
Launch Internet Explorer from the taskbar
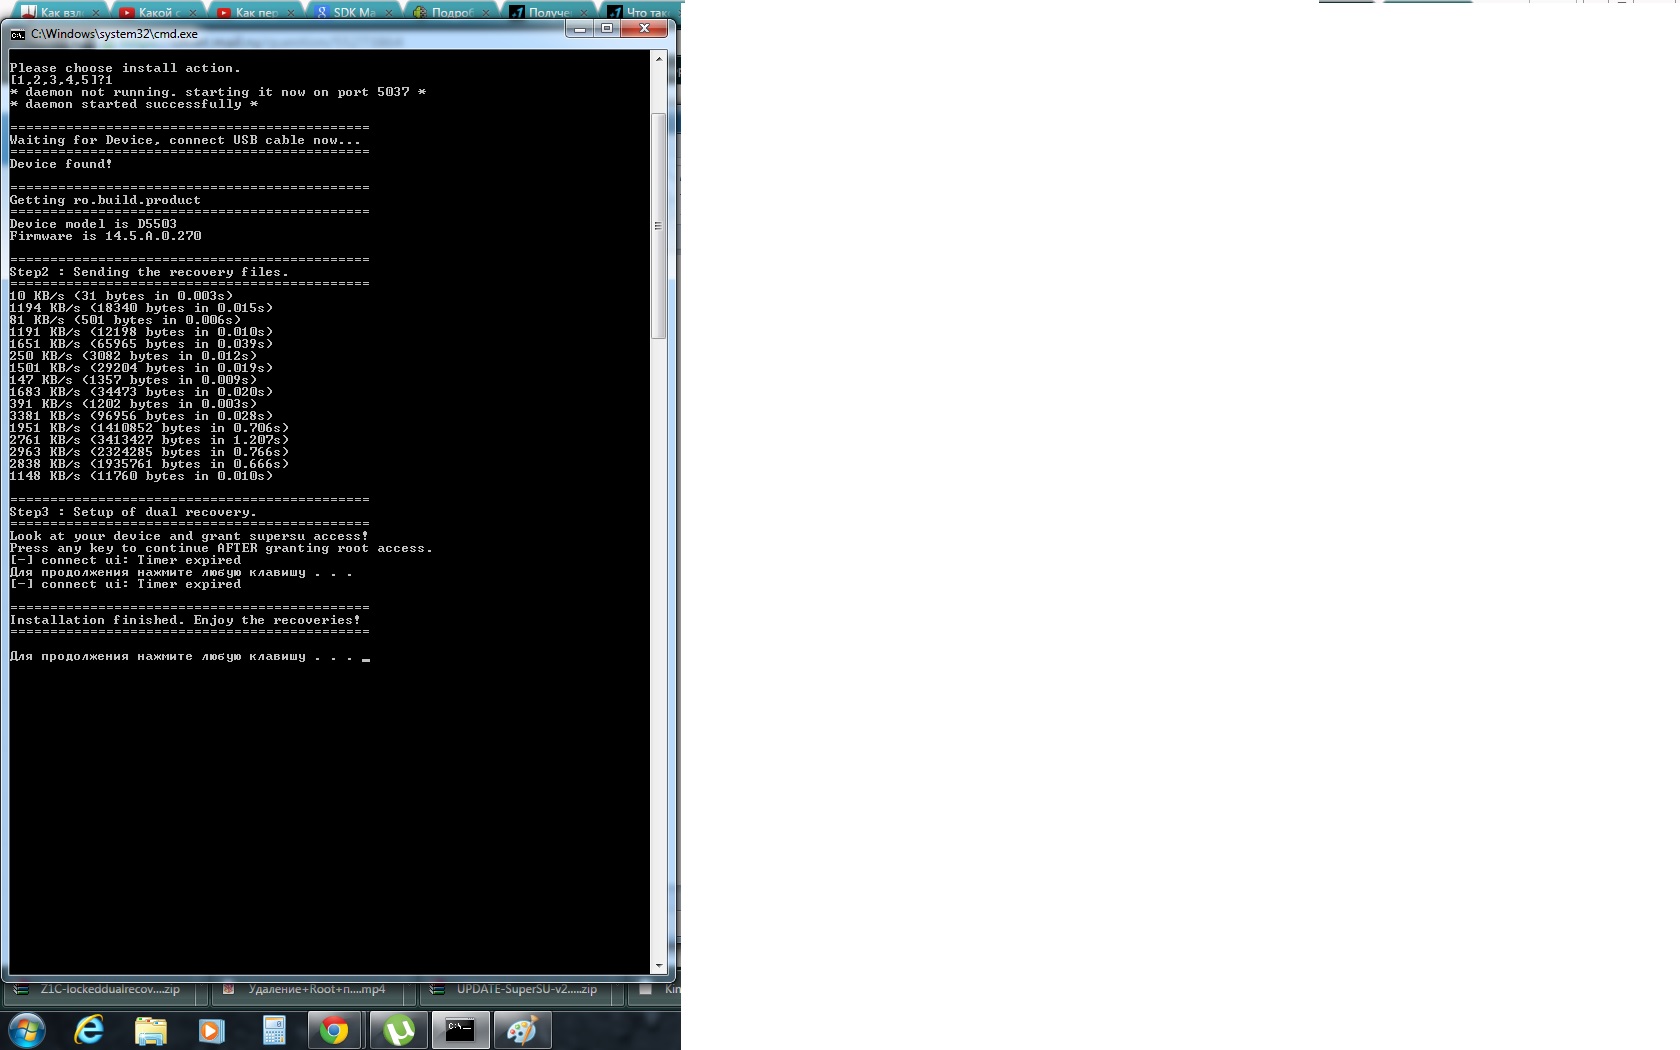(90, 1030)
